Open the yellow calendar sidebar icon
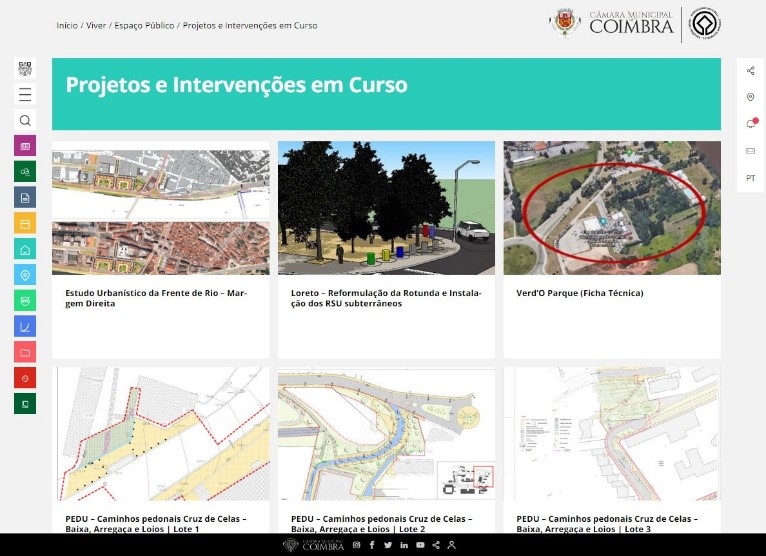766x556 pixels. pyautogui.click(x=25, y=223)
